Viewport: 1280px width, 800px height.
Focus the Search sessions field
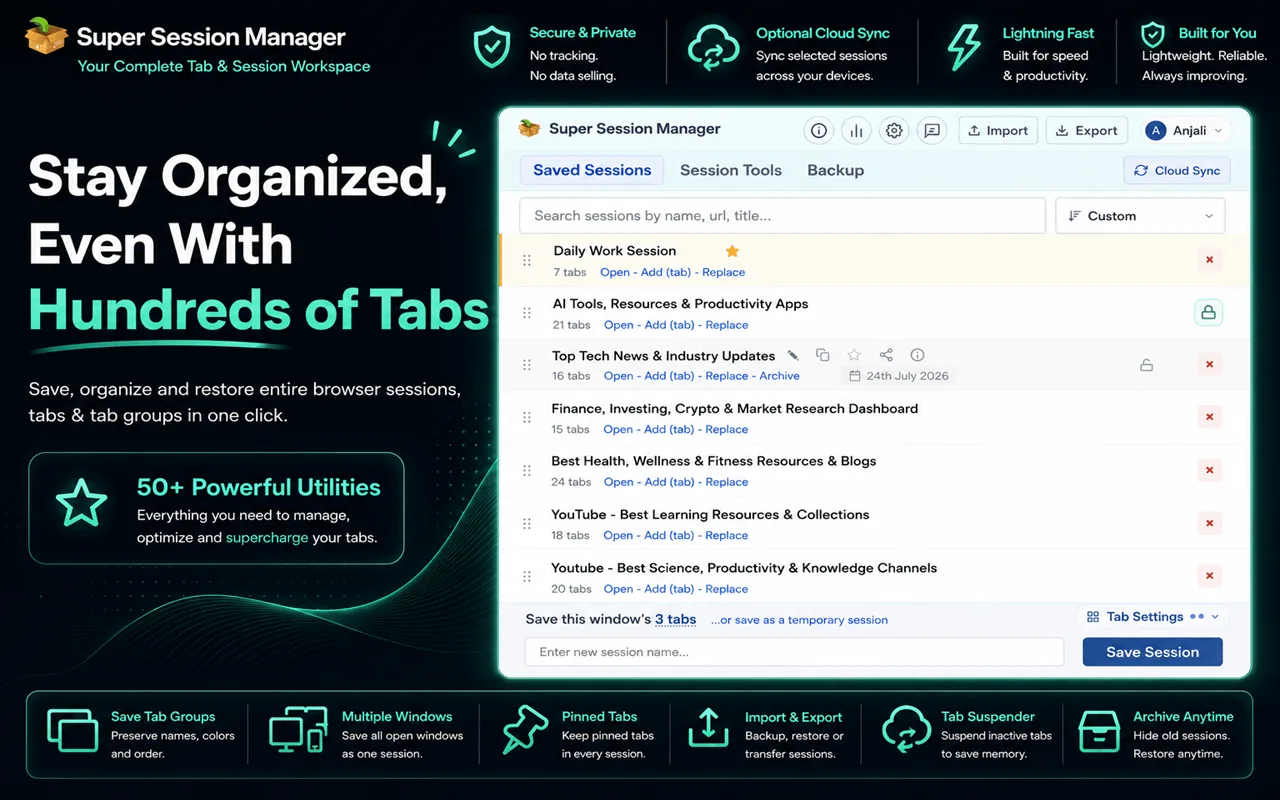(782, 216)
